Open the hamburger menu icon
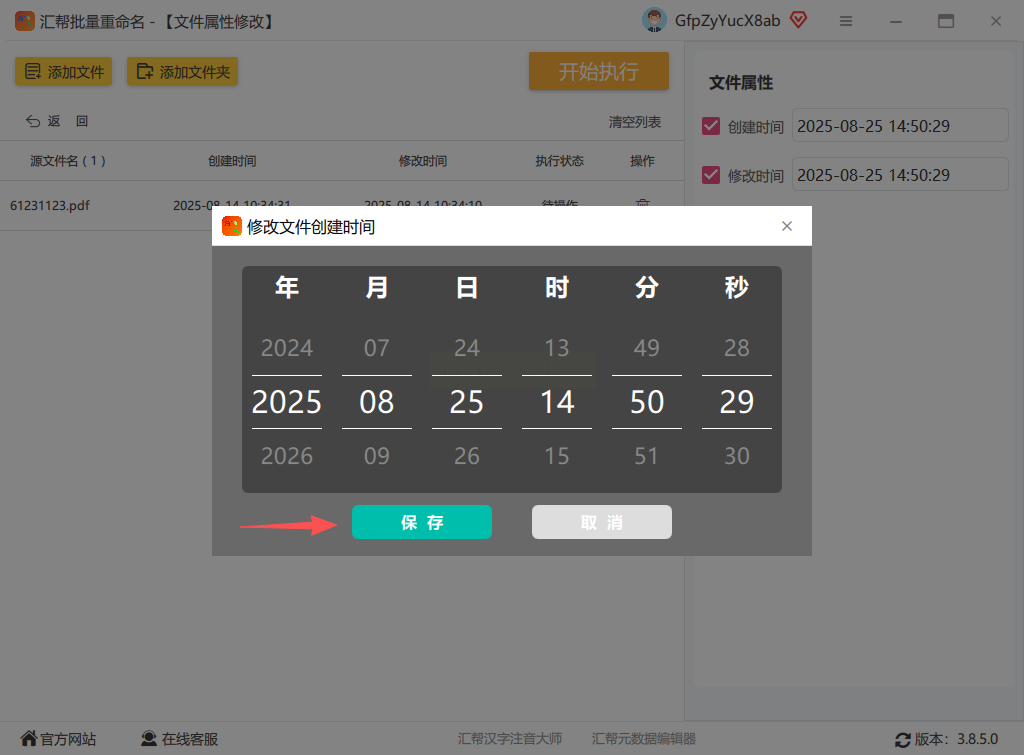The height and width of the screenshot is (755, 1024). 846,22
